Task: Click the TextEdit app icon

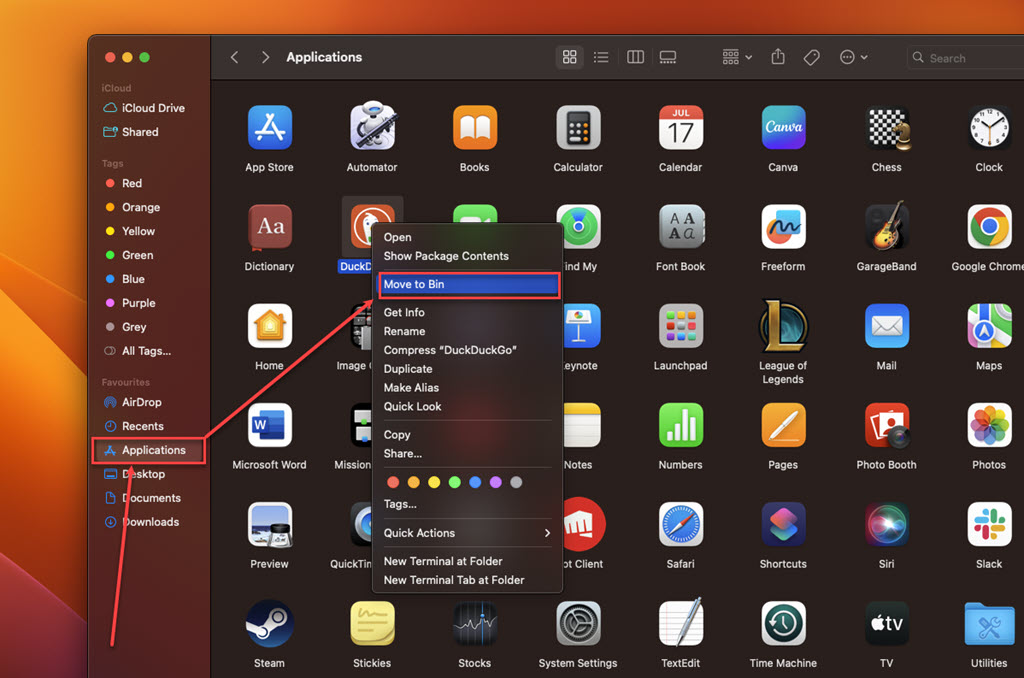Action: coord(680,622)
